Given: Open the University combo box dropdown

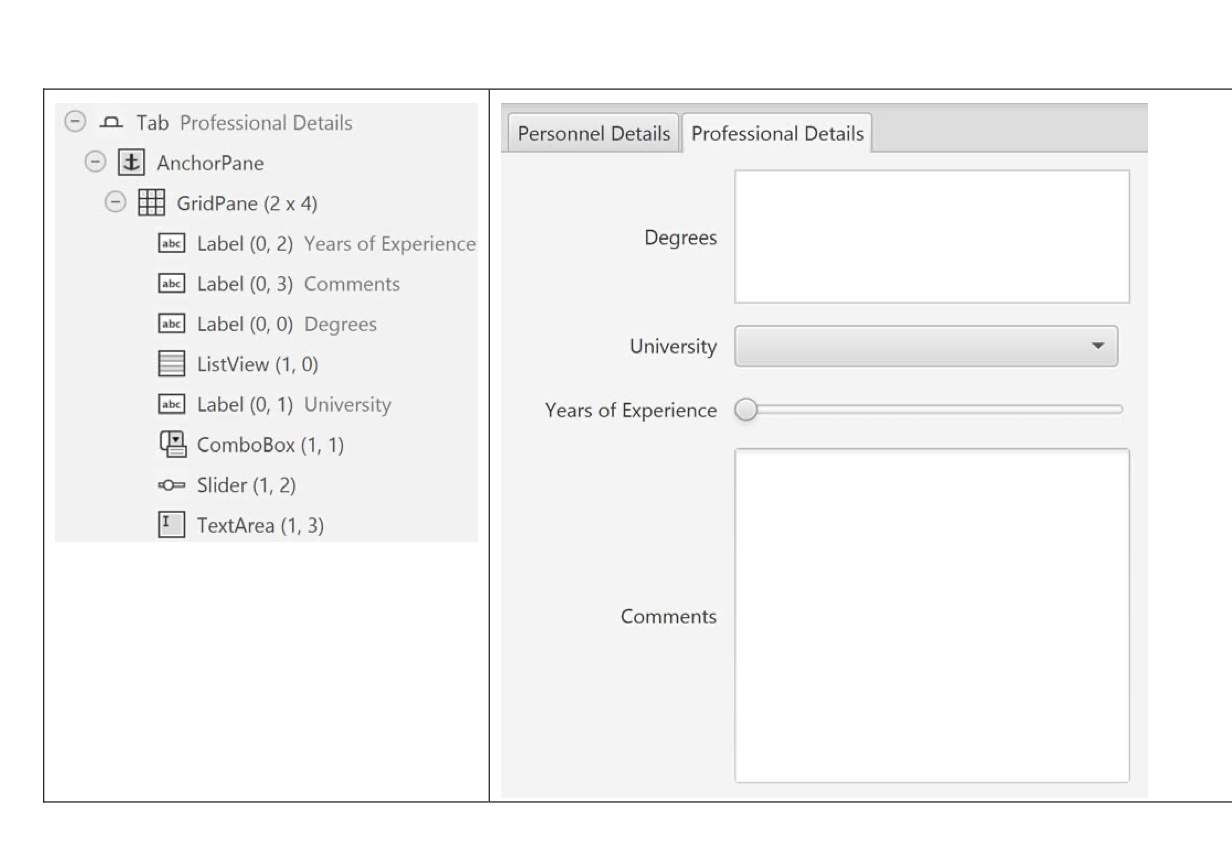Looking at the screenshot, I should (1097, 346).
